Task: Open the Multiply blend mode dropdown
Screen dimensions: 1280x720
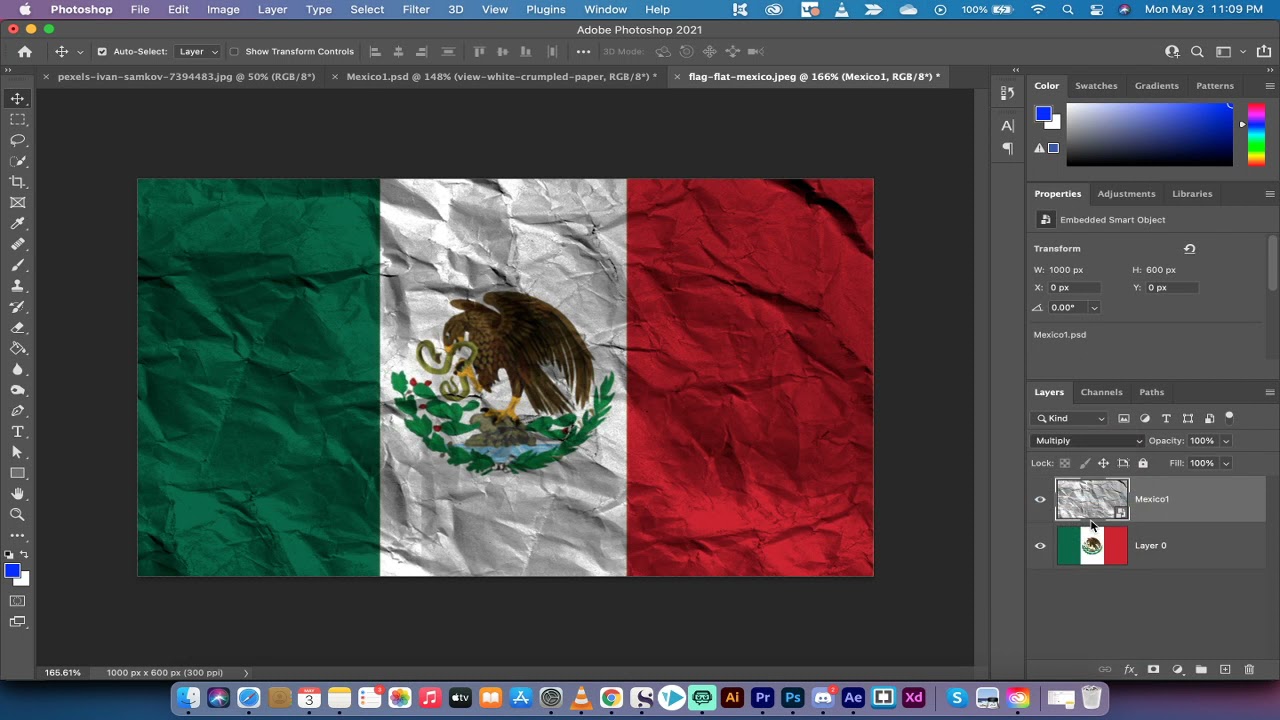Action: tap(1088, 441)
